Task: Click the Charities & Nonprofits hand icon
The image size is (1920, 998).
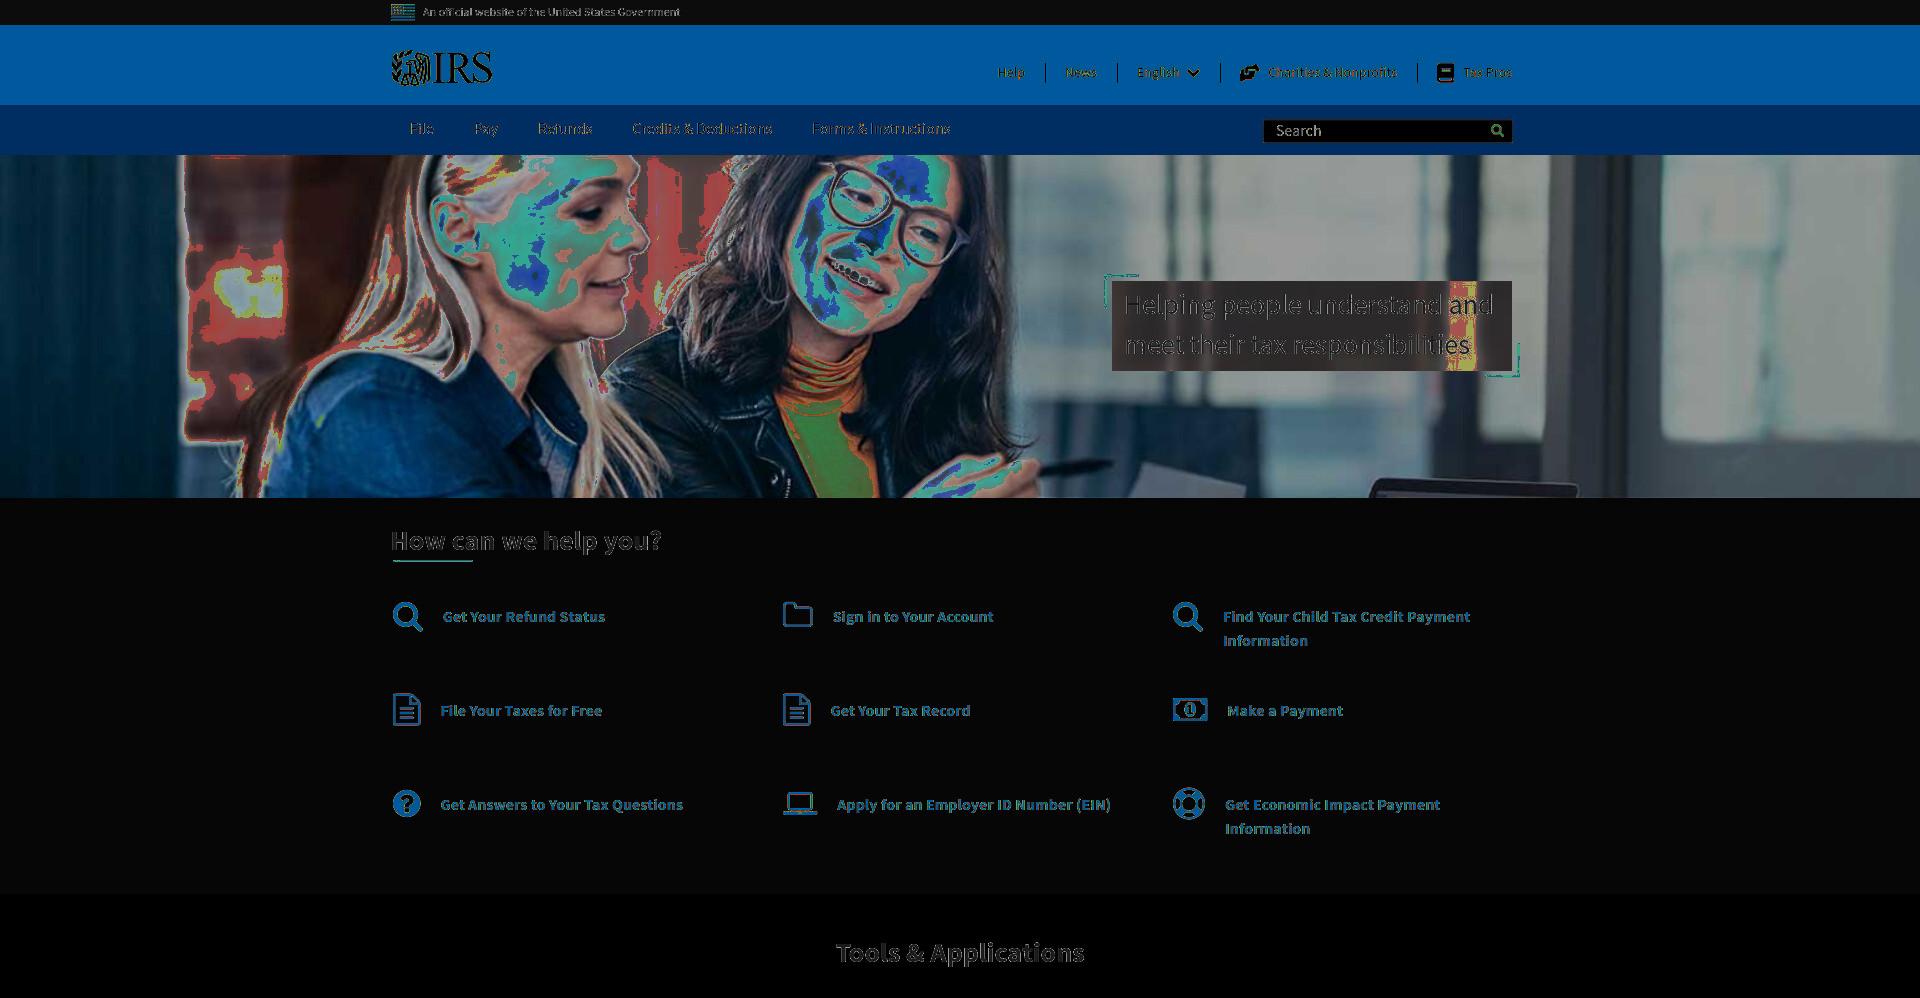Action: pos(1249,72)
